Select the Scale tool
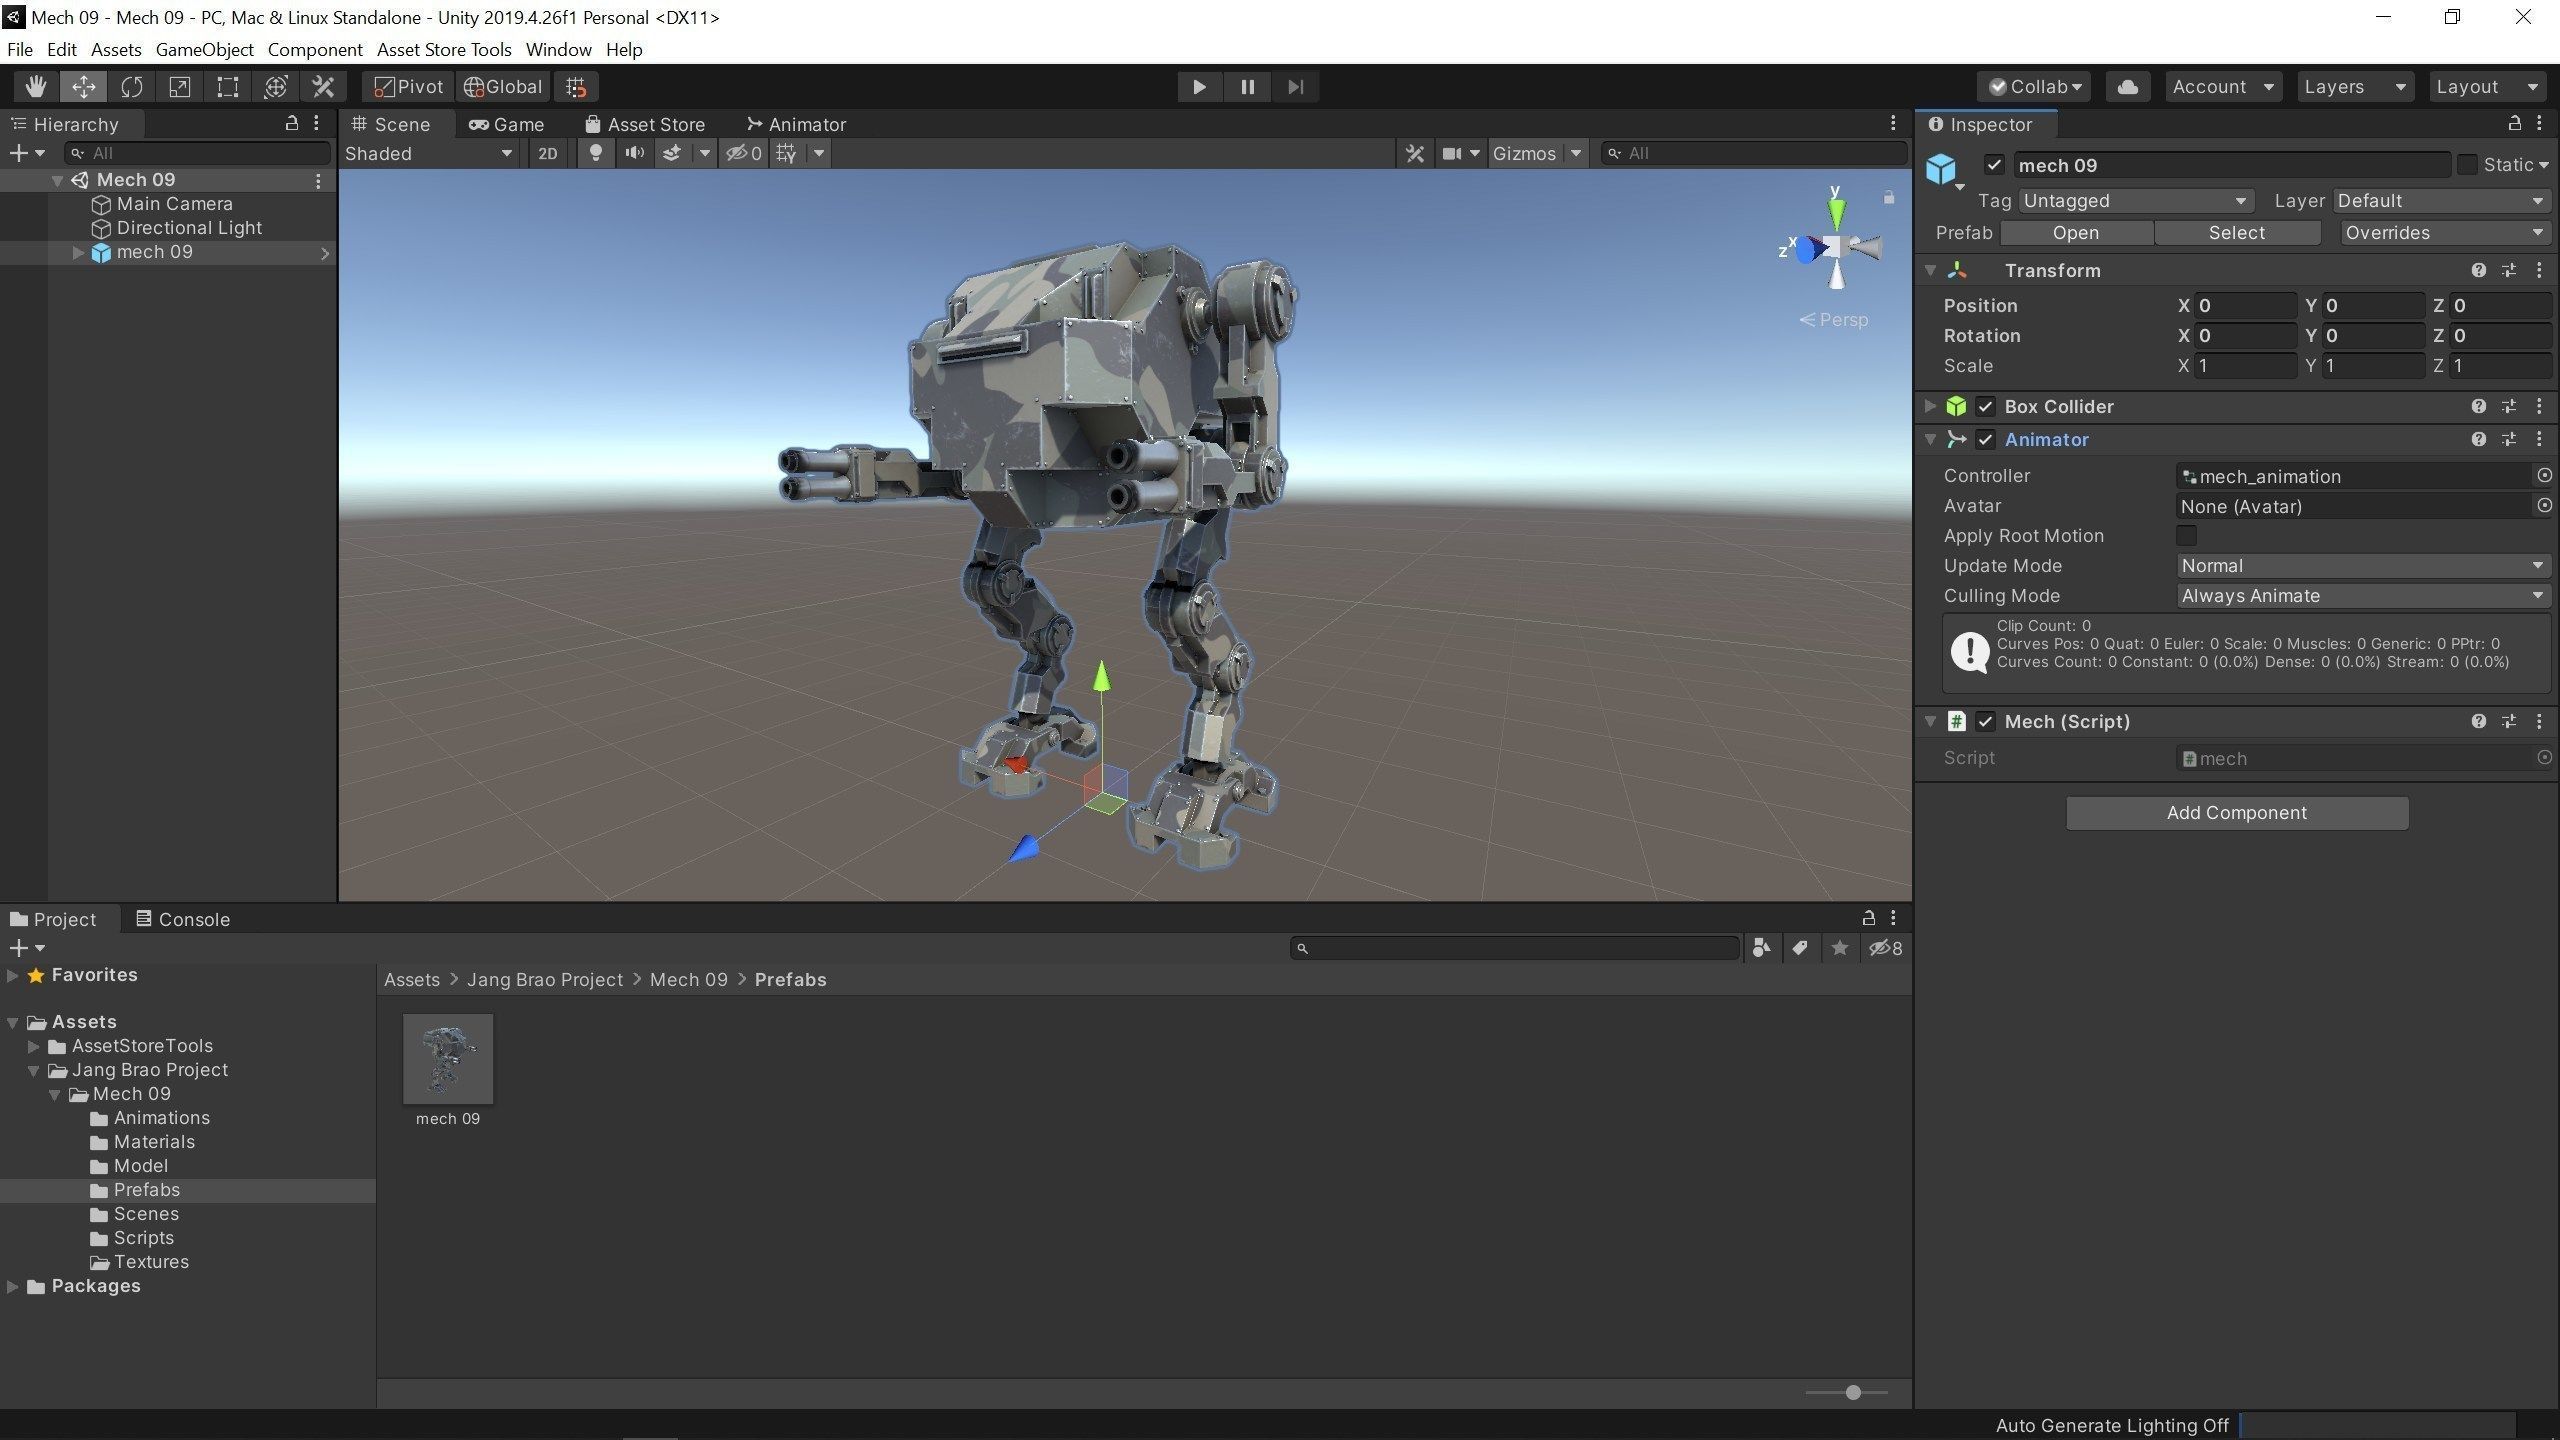Viewport: 2560px width, 1440px height. point(179,86)
